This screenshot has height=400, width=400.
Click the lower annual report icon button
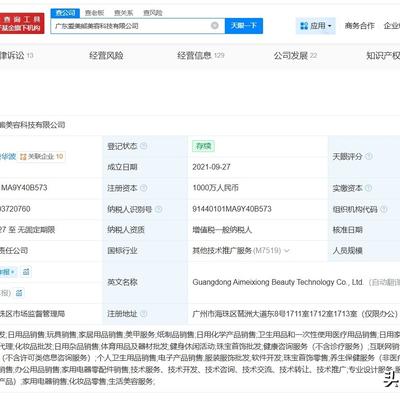19,293
